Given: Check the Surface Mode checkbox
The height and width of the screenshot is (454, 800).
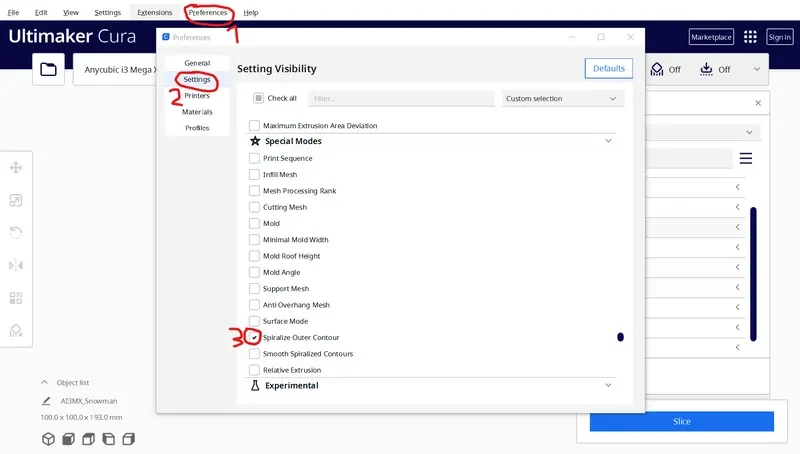Looking at the screenshot, I should click(254, 321).
